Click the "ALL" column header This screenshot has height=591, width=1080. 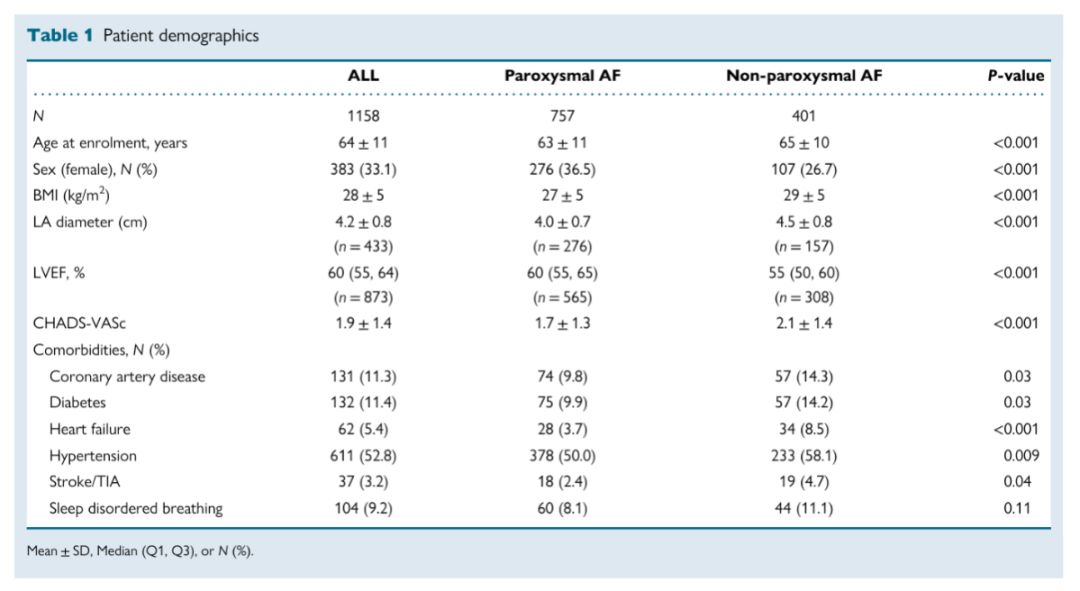click(363, 76)
